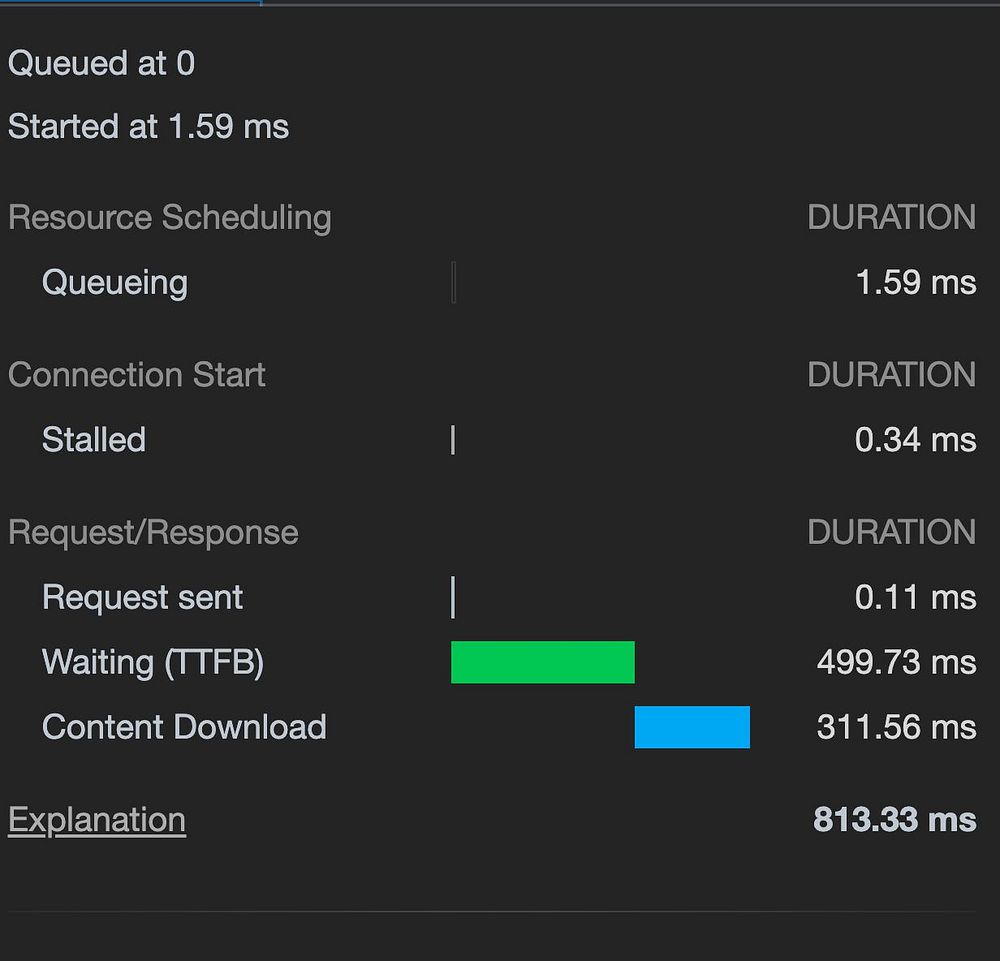Viewport: 1000px width, 961px height.
Task: Click the 499.73 ms TTFB duration value
Action: [896, 662]
